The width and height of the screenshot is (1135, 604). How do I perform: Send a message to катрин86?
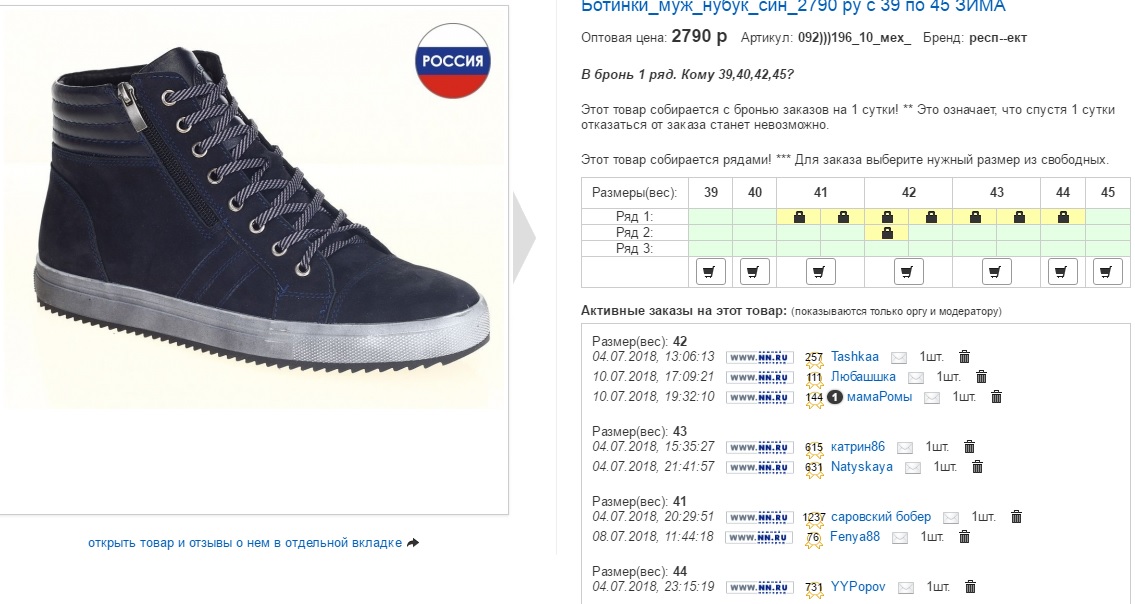(904, 447)
